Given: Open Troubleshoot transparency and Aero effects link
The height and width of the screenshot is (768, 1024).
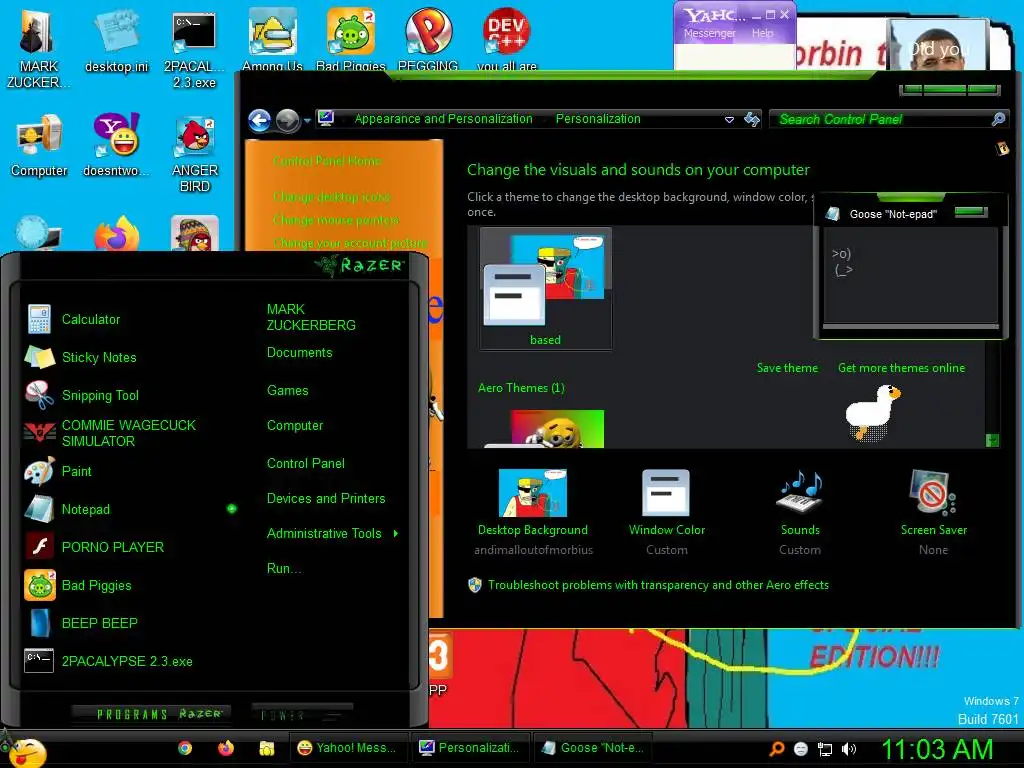Looking at the screenshot, I should pyautogui.click(x=658, y=585).
